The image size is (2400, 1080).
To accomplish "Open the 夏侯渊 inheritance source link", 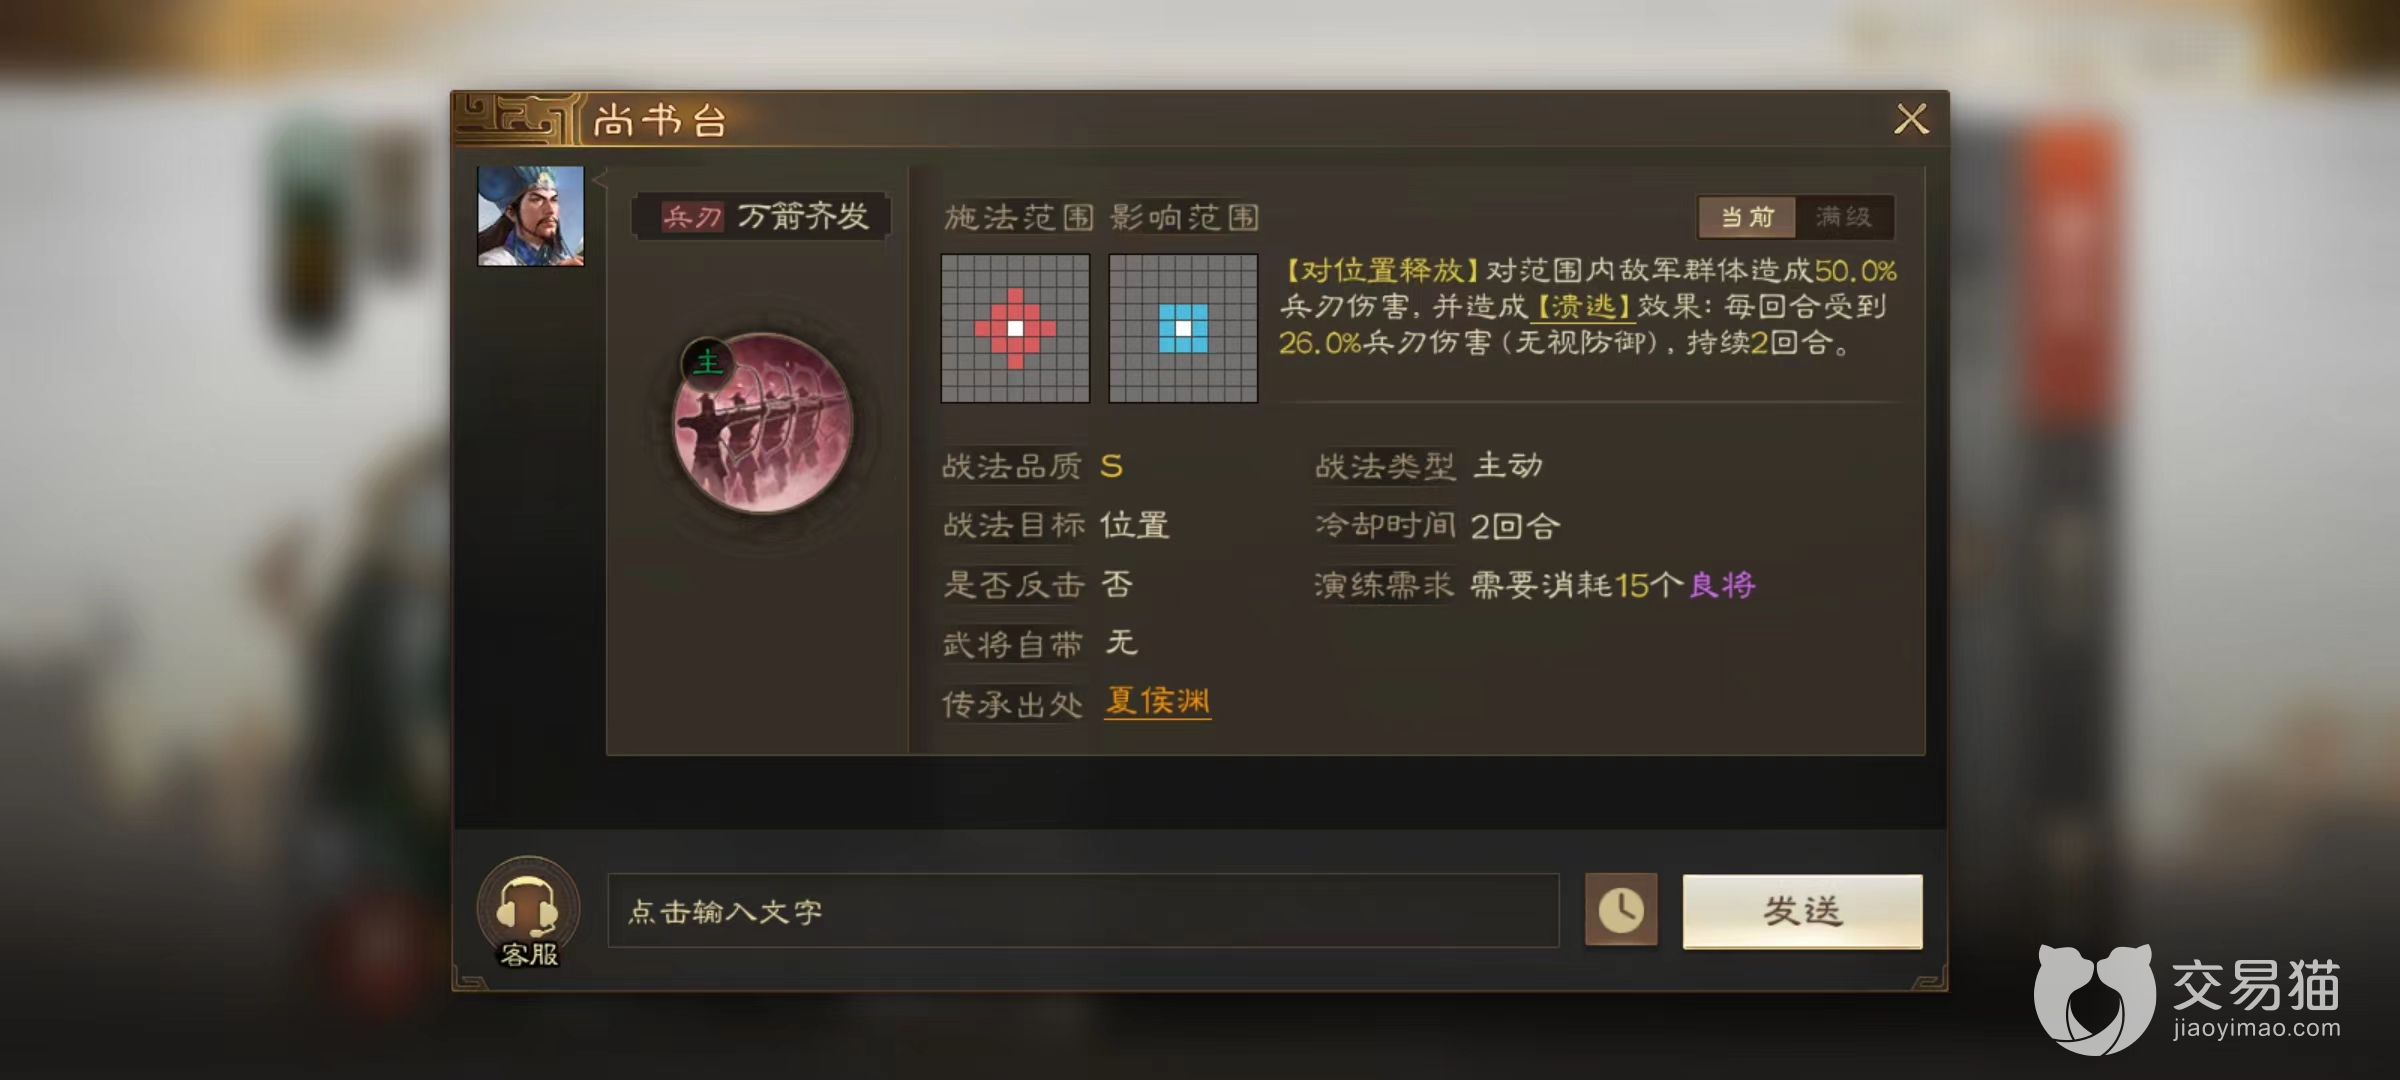I will [x=1158, y=701].
